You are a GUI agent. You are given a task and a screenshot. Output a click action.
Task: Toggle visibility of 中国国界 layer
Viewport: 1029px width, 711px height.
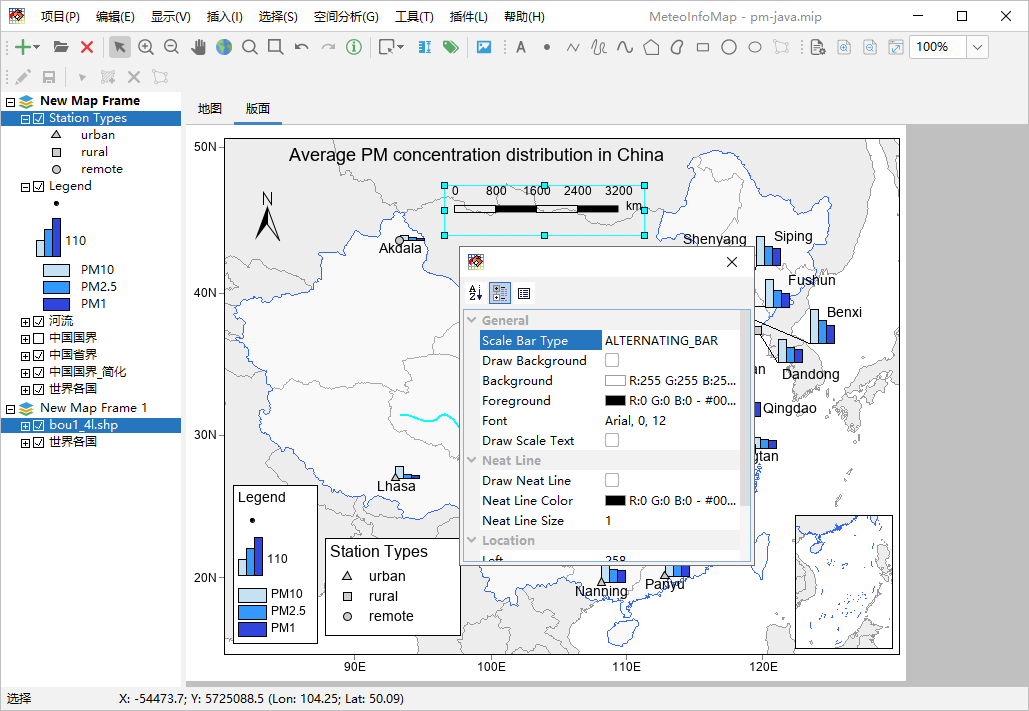[39, 338]
